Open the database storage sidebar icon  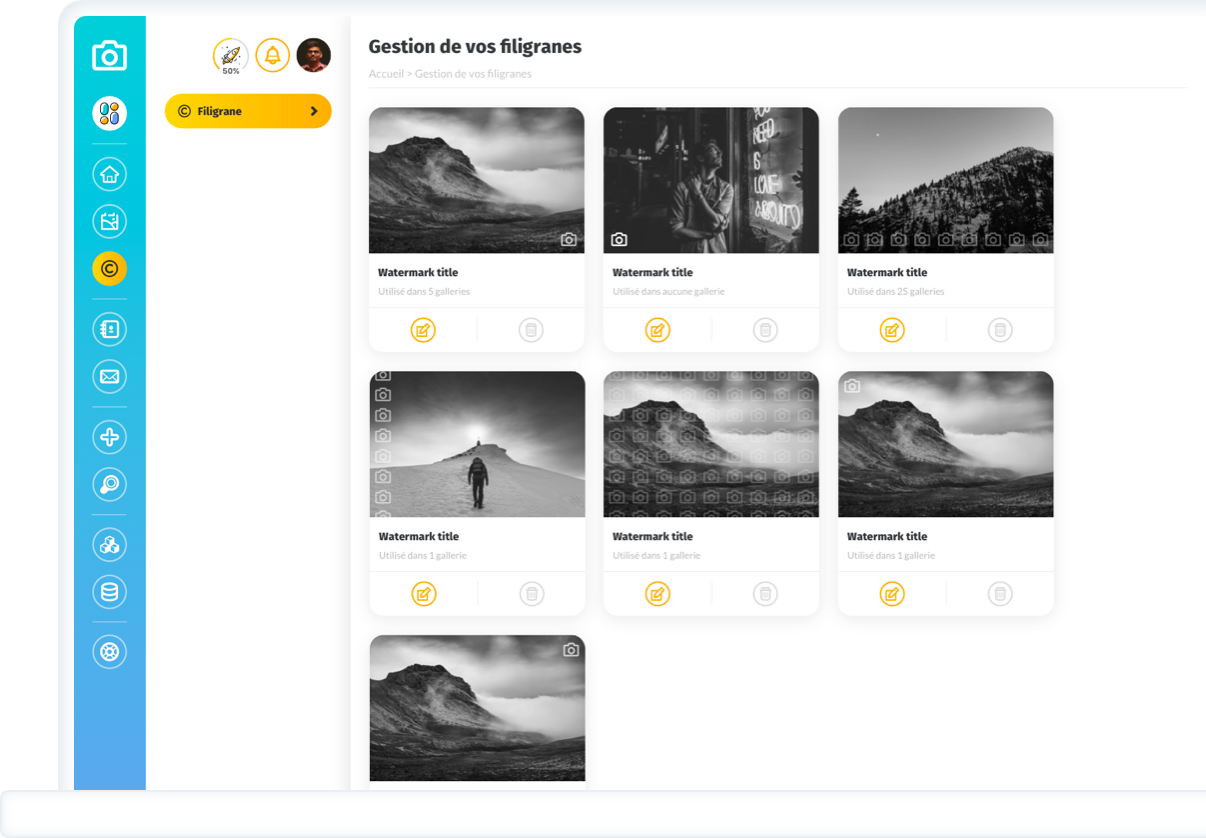(109, 592)
